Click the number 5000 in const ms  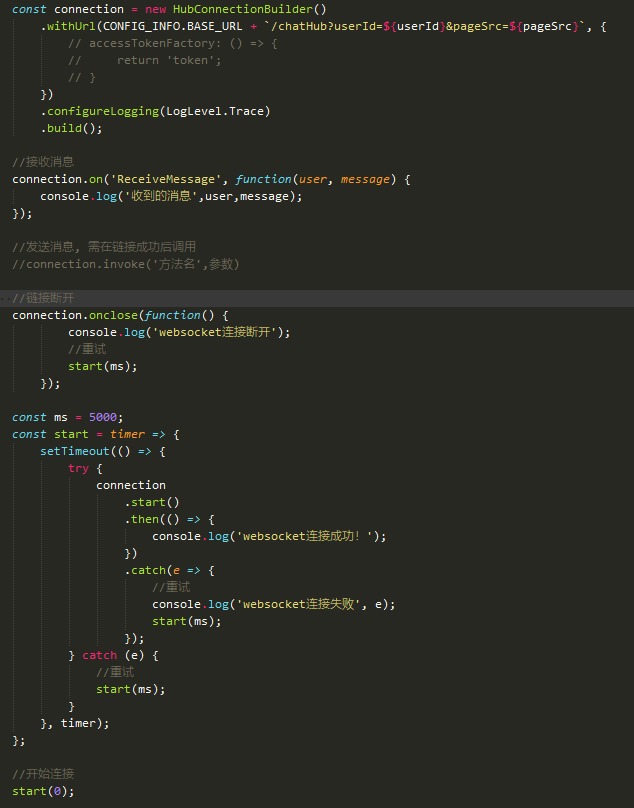click(x=103, y=417)
